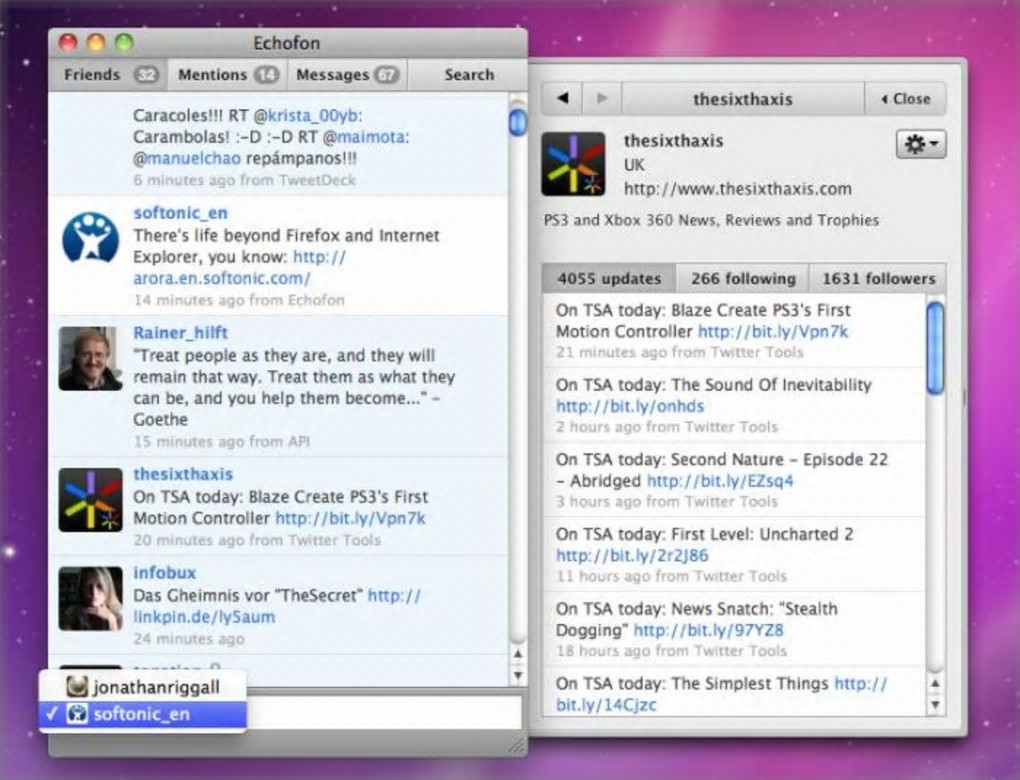Click the profile bio about PS3 and Xbox 360
1020x780 pixels.
click(x=711, y=221)
